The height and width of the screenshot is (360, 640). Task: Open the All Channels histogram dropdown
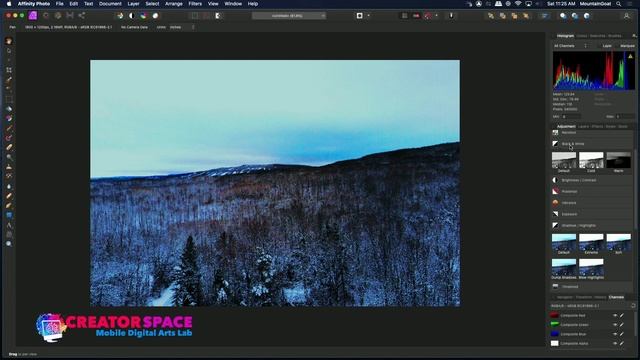(570, 46)
